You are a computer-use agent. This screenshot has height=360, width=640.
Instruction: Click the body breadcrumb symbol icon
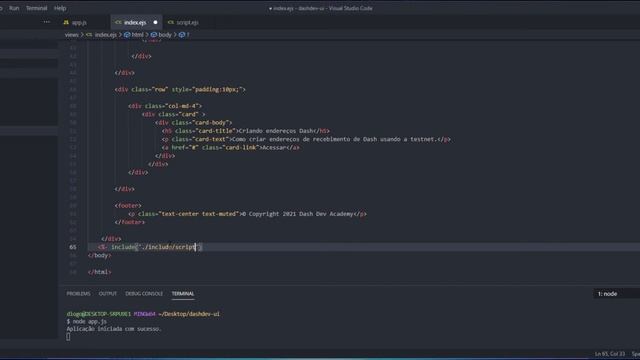click(x=154, y=35)
